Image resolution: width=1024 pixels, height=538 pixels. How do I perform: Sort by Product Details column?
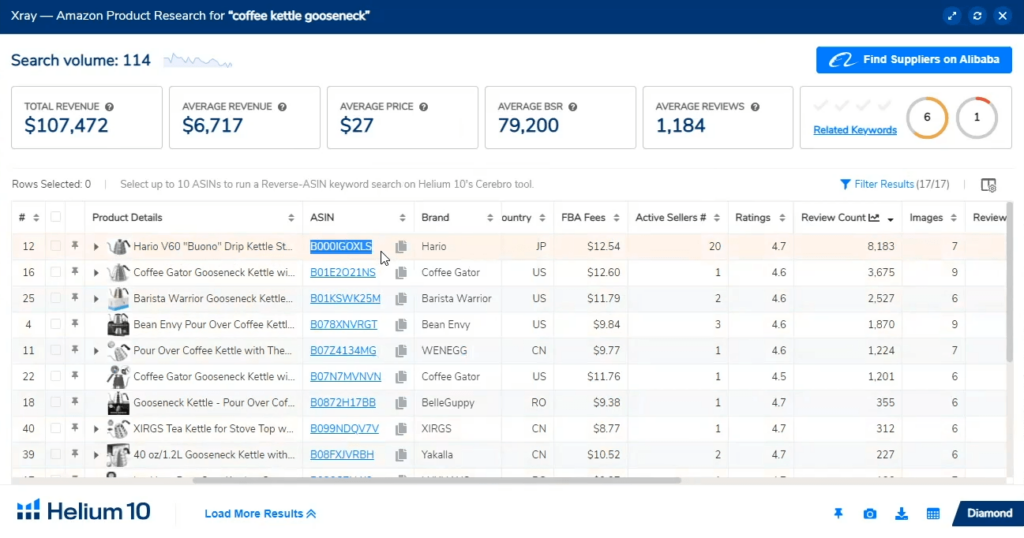[x=291, y=218]
